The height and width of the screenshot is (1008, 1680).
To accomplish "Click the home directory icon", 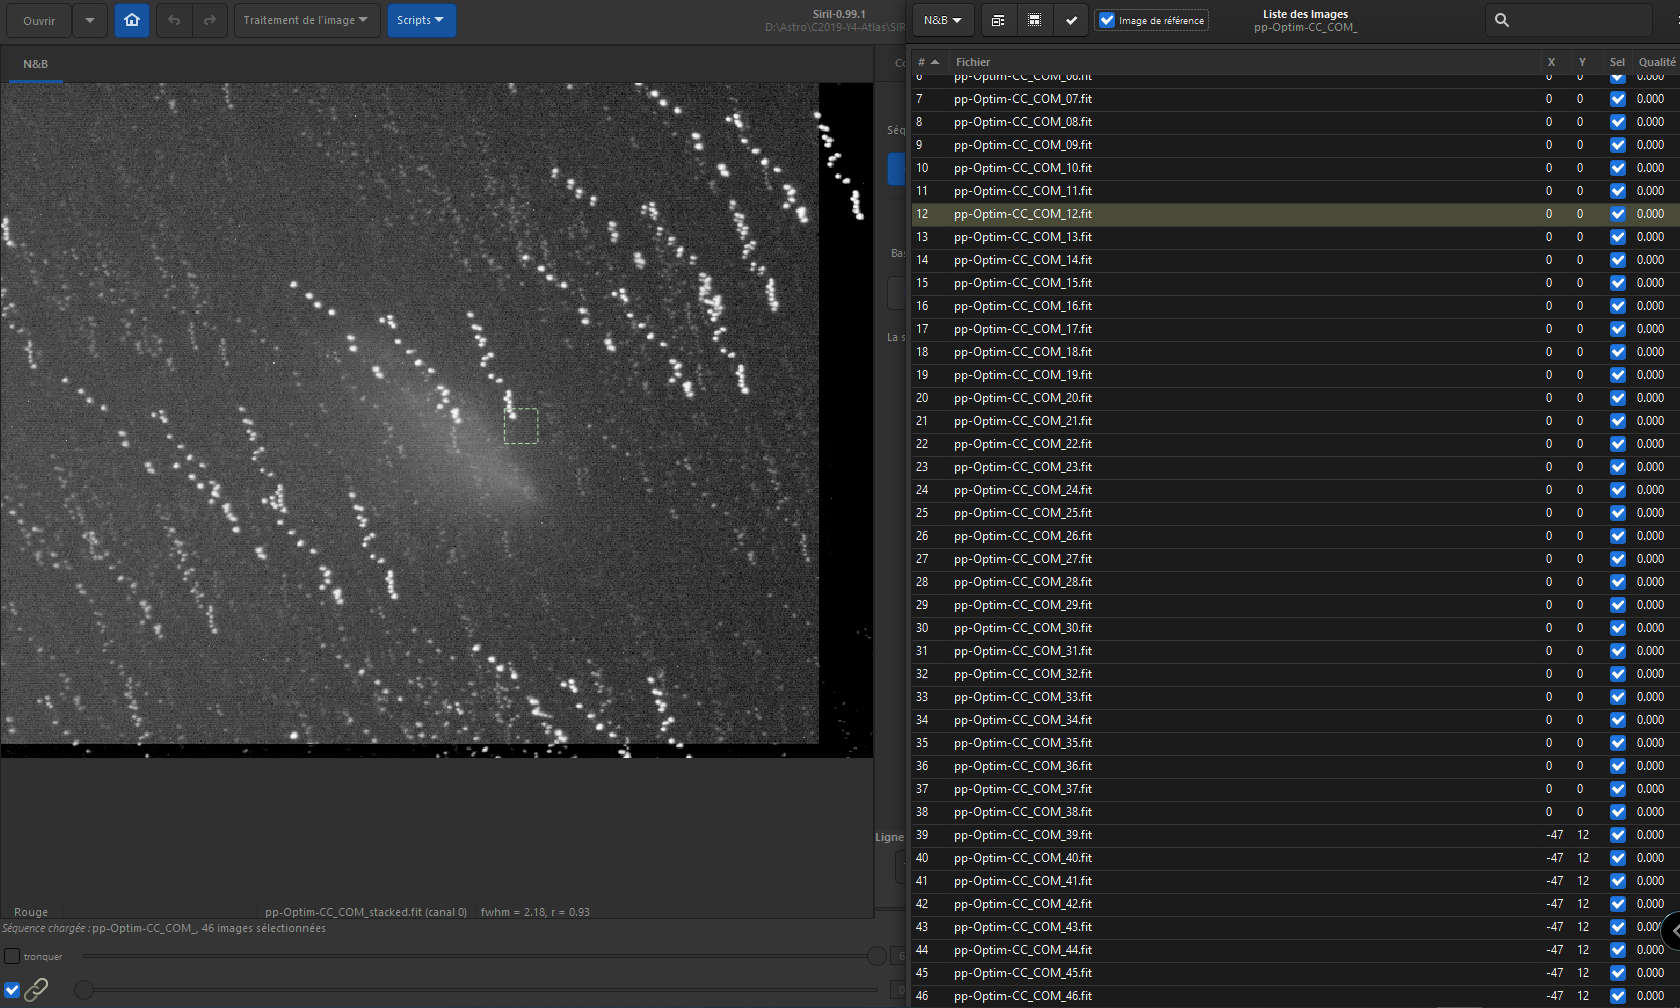I will tap(132, 20).
